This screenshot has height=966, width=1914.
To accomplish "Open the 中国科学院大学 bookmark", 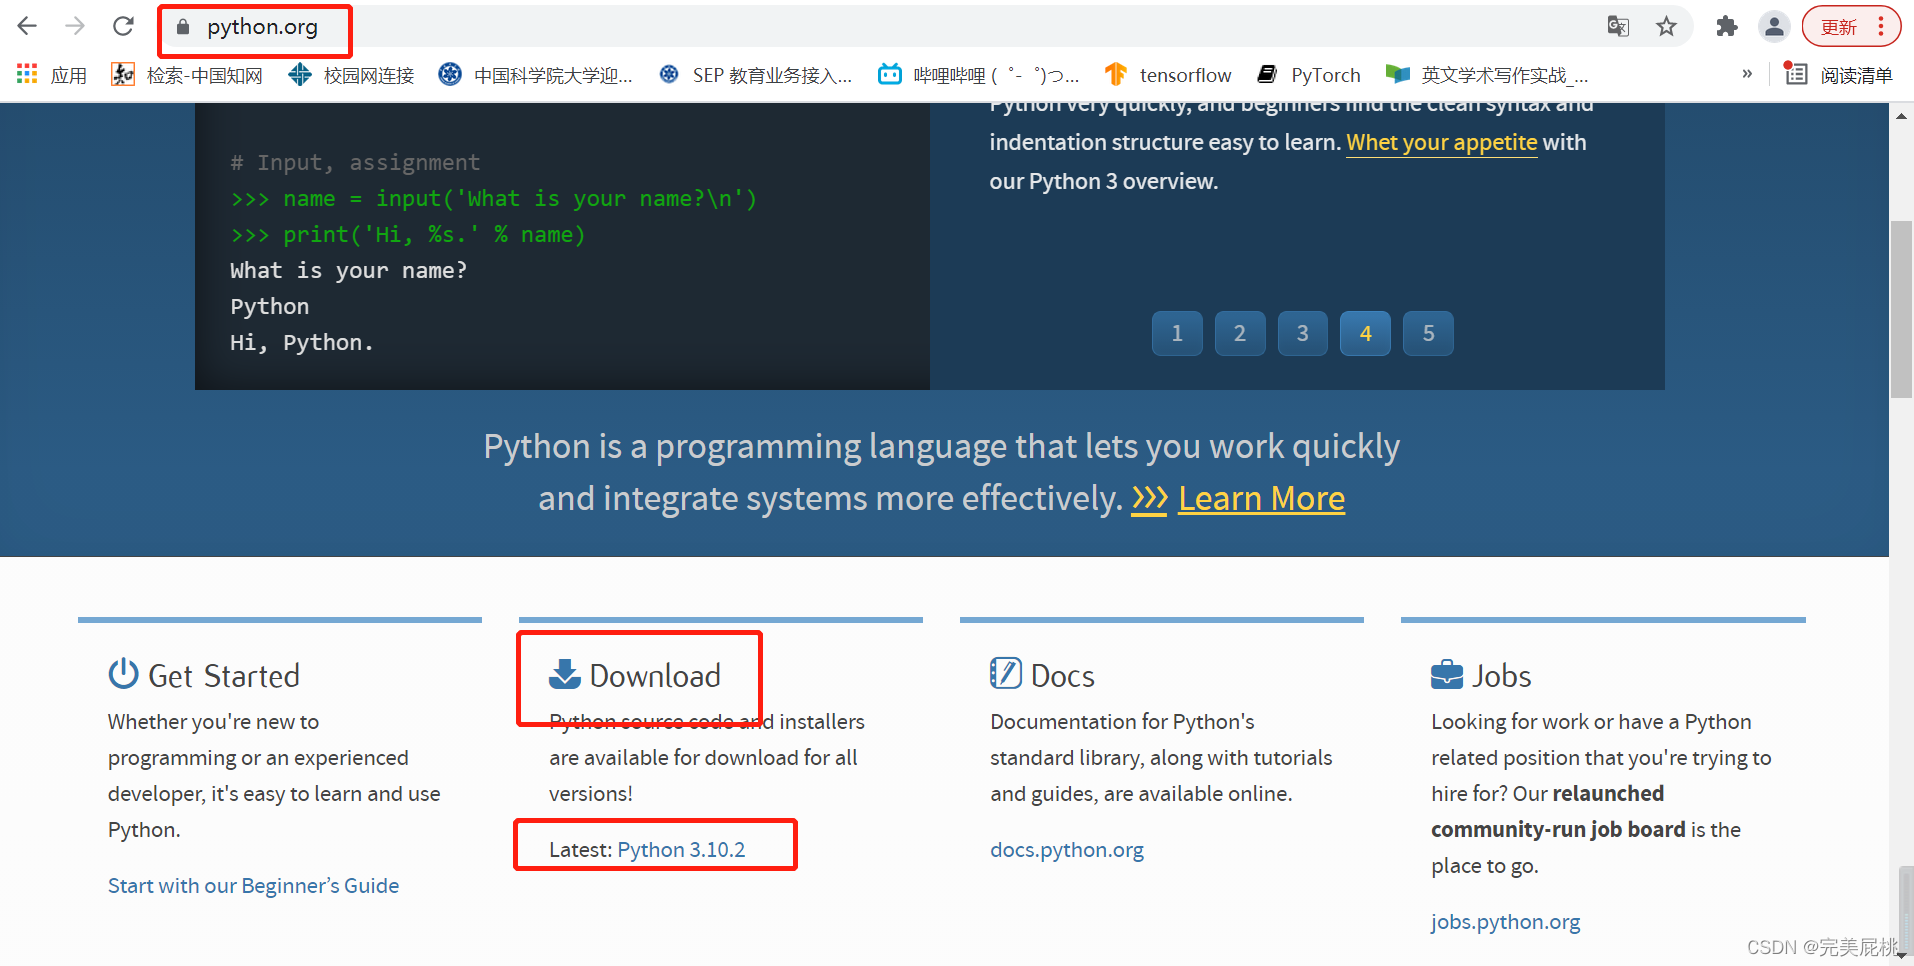I will pyautogui.click(x=536, y=75).
